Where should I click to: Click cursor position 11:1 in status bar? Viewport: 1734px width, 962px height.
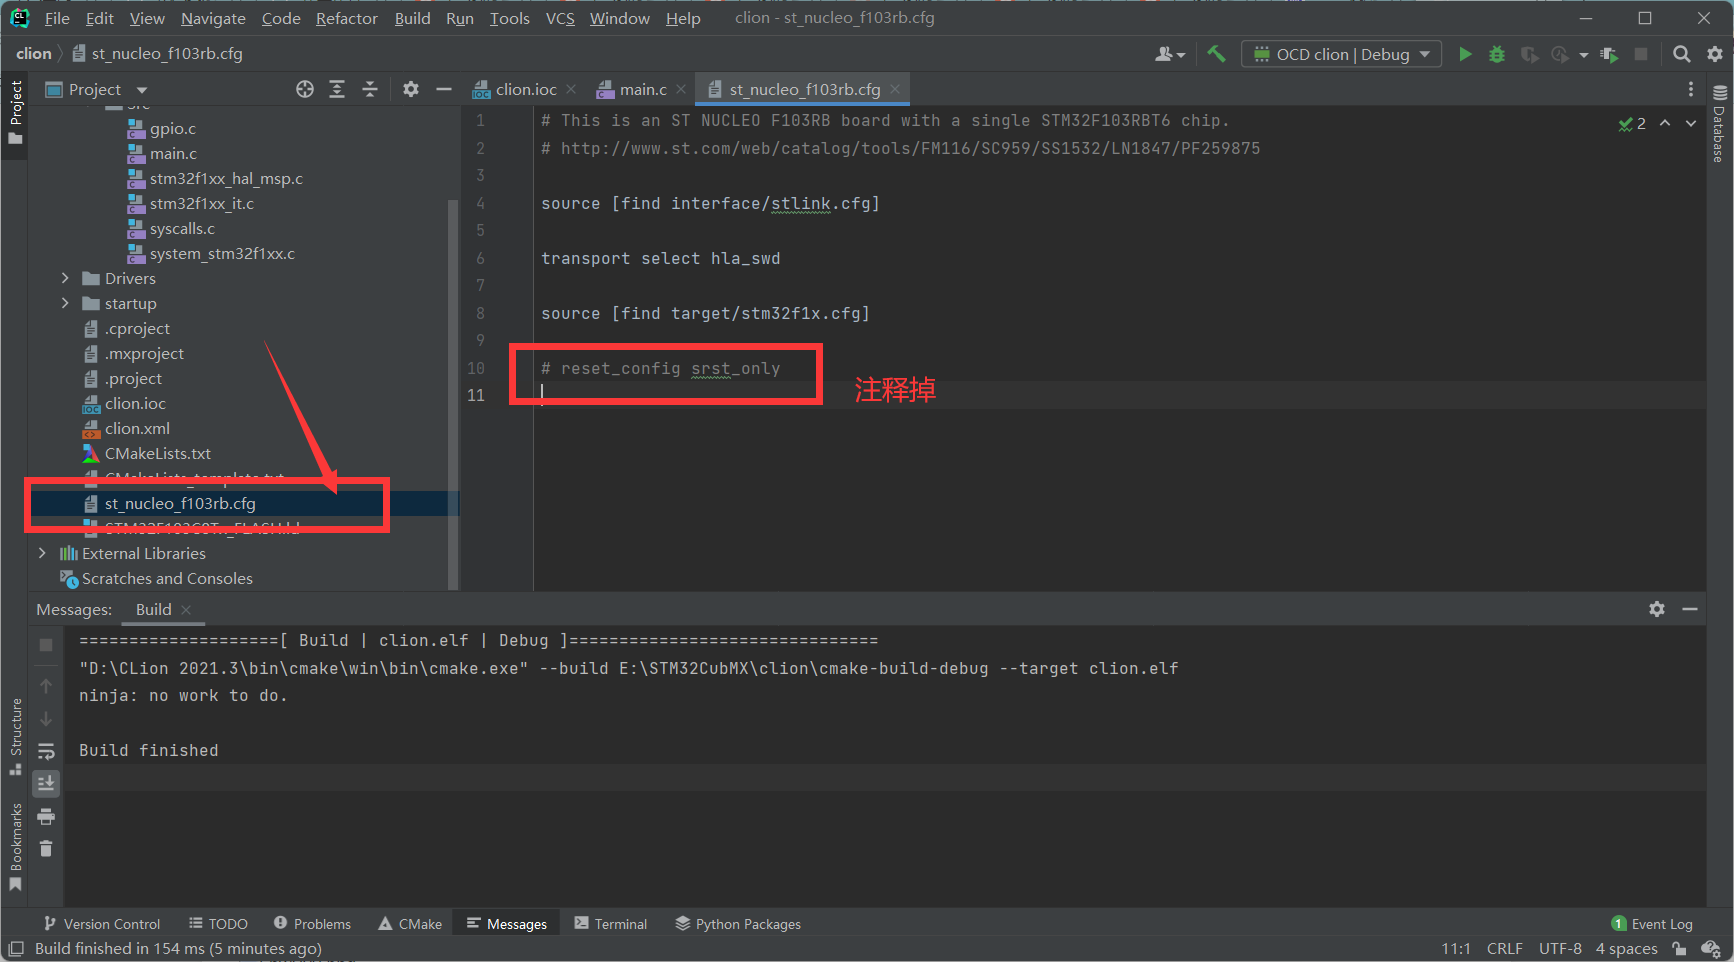1456,949
